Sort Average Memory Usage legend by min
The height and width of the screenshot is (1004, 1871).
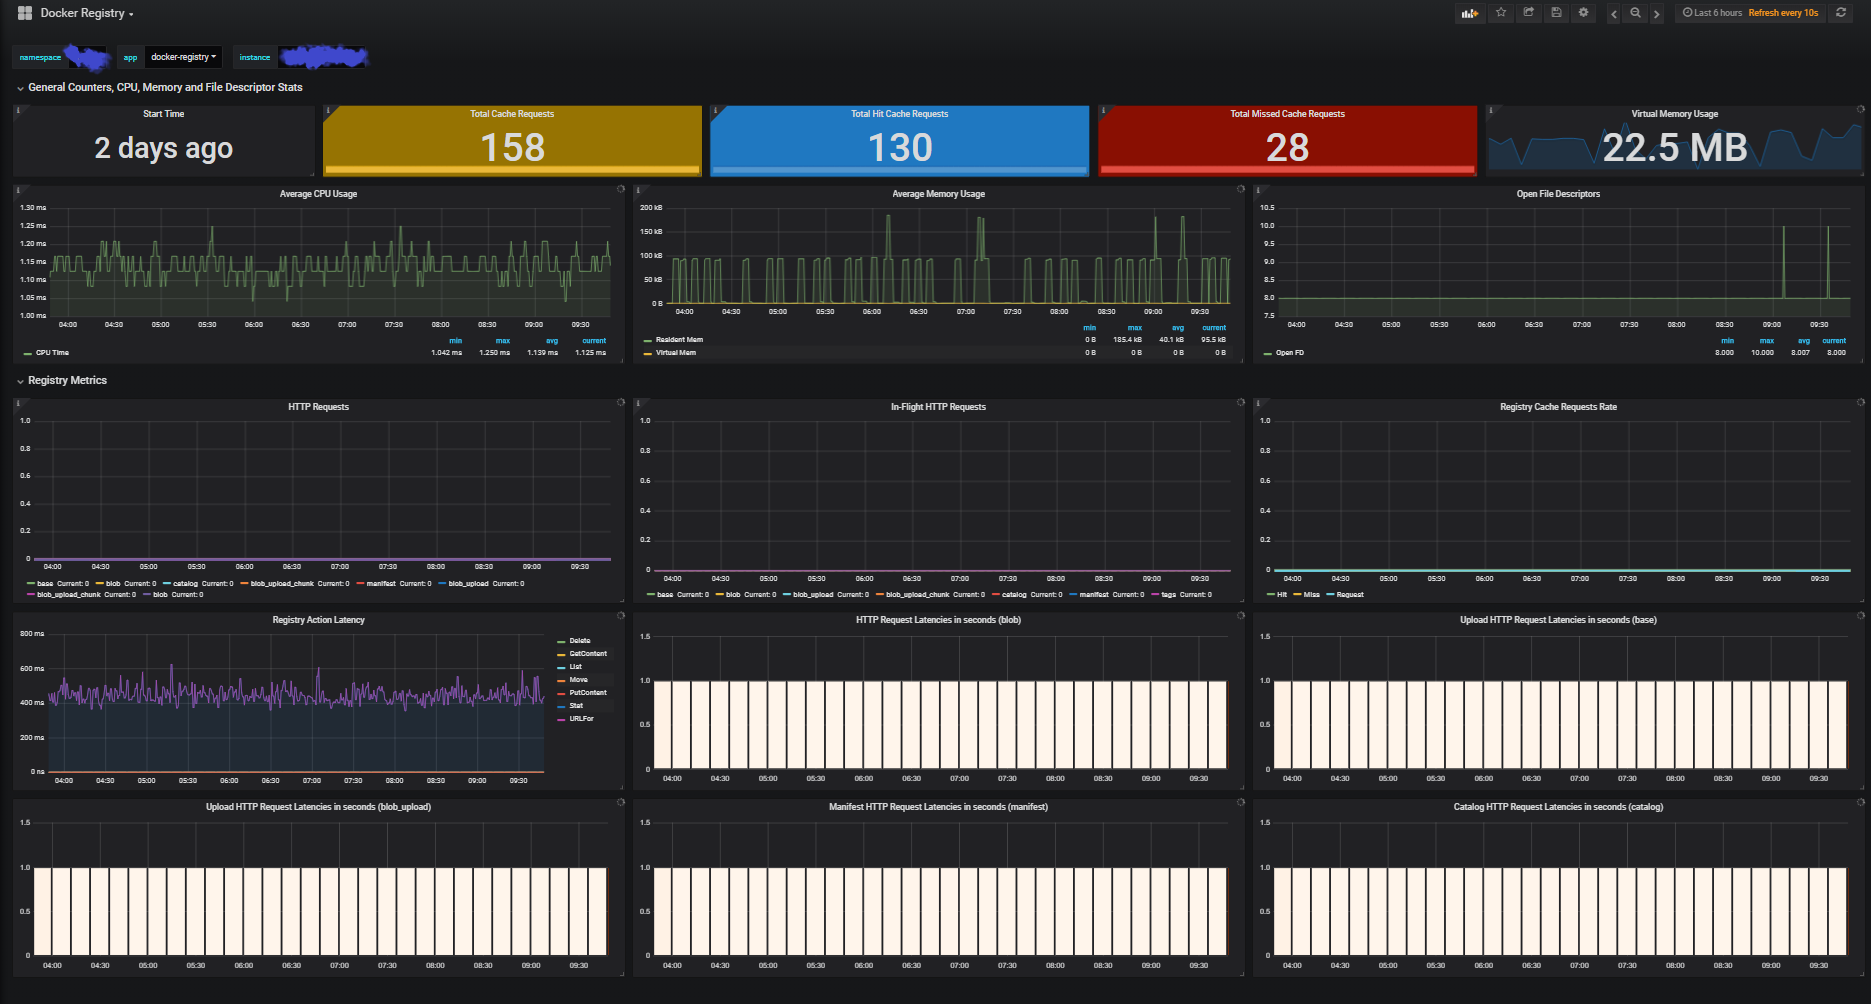(x=1090, y=328)
